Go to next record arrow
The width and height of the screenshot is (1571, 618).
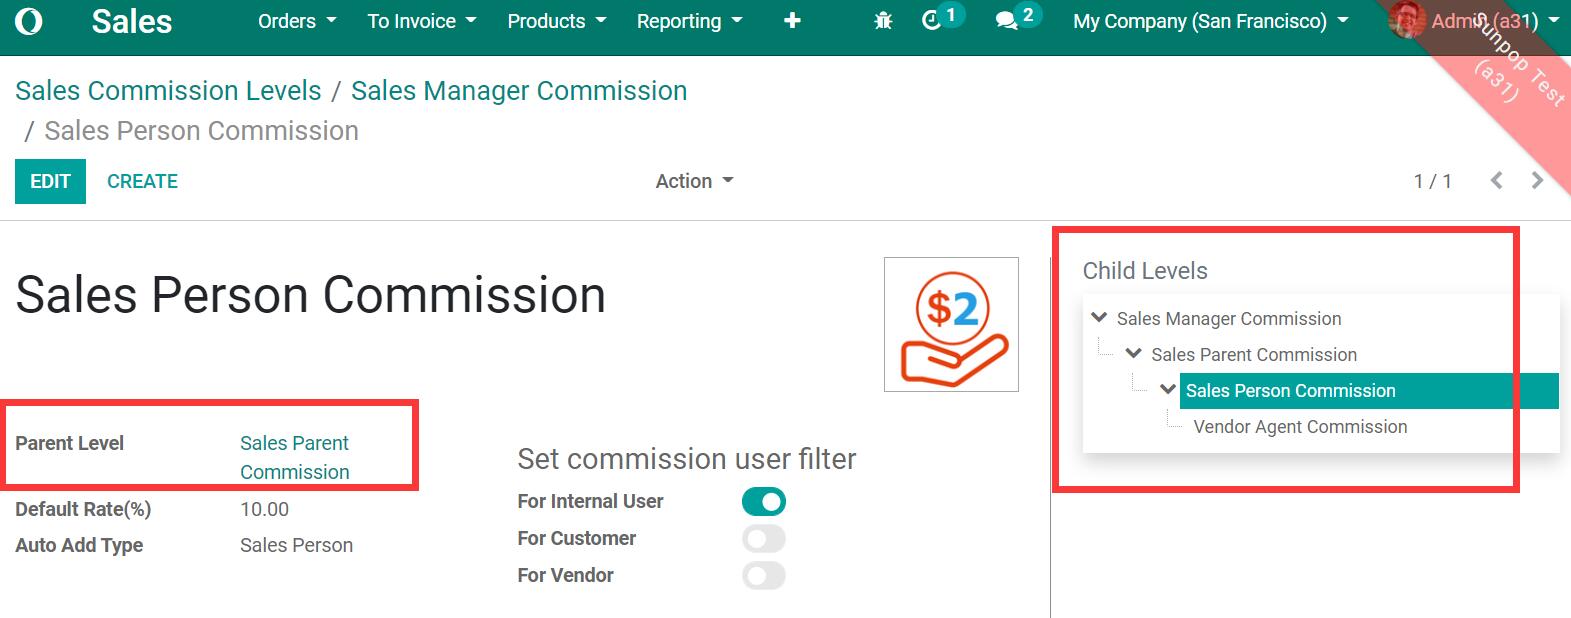pyautogui.click(x=1537, y=181)
